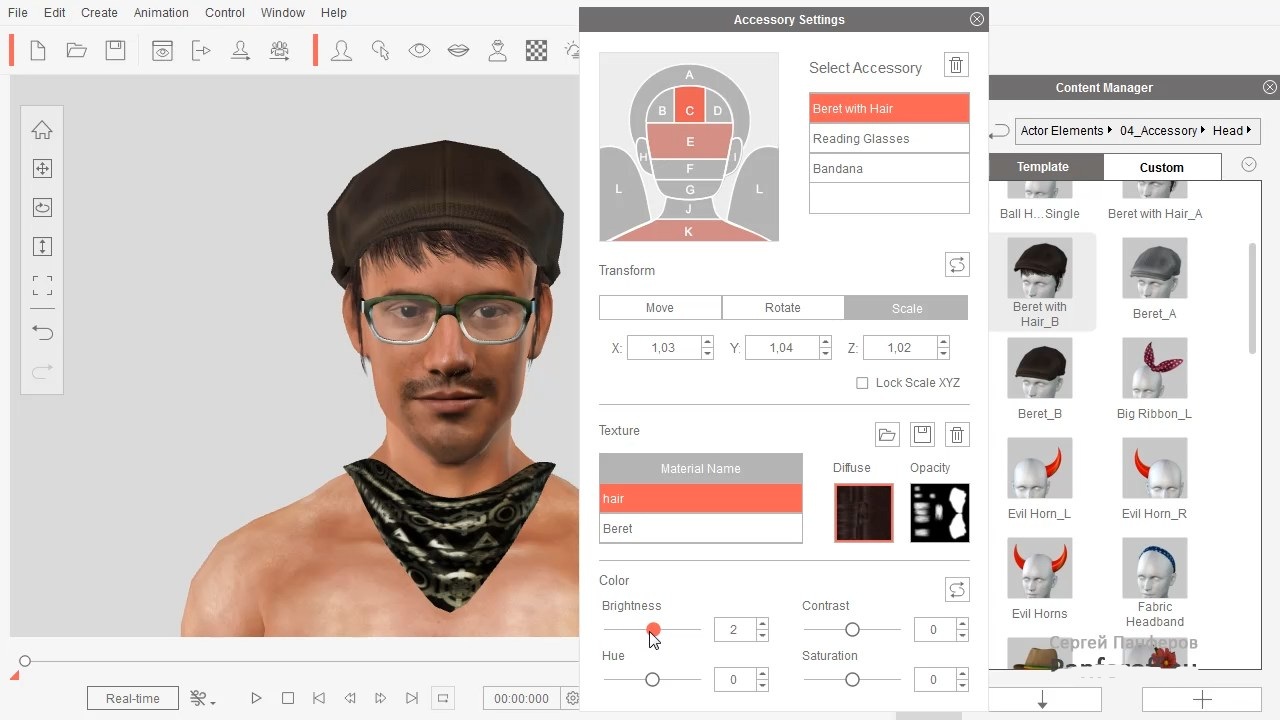Click the Undo arrow in left toolbar
Screen dimensions: 1280x720
pos(42,332)
